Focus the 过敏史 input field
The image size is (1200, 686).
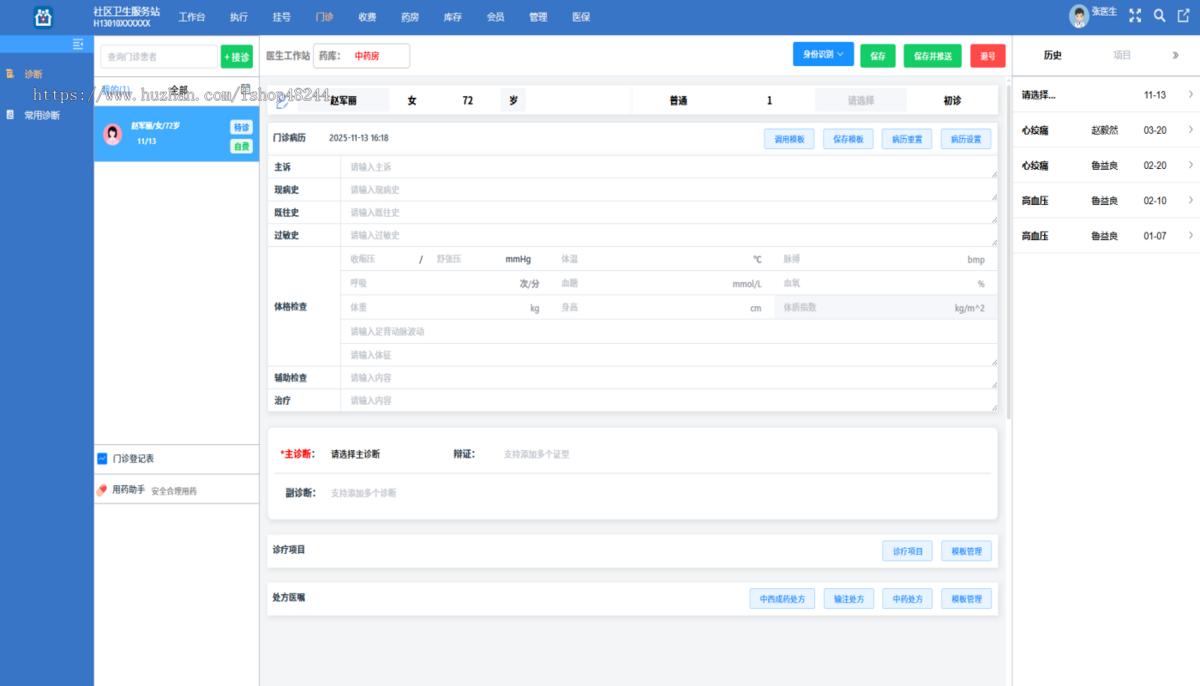pyautogui.click(x=669, y=236)
